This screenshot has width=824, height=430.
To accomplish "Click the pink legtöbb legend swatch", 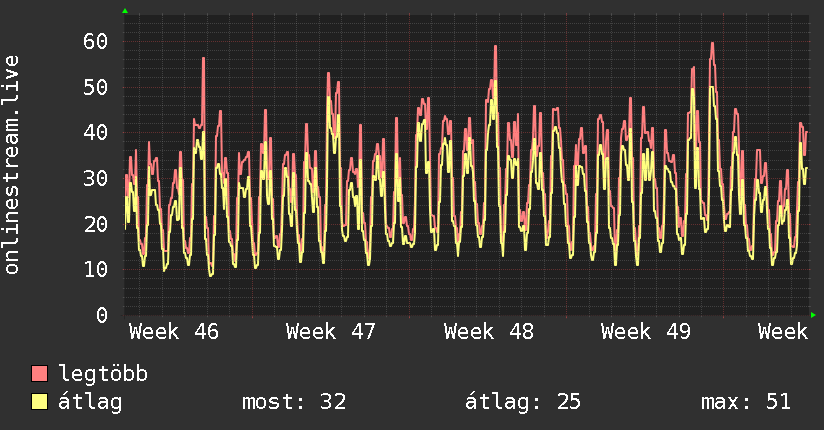I will pyautogui.click(x=39, y=374).
